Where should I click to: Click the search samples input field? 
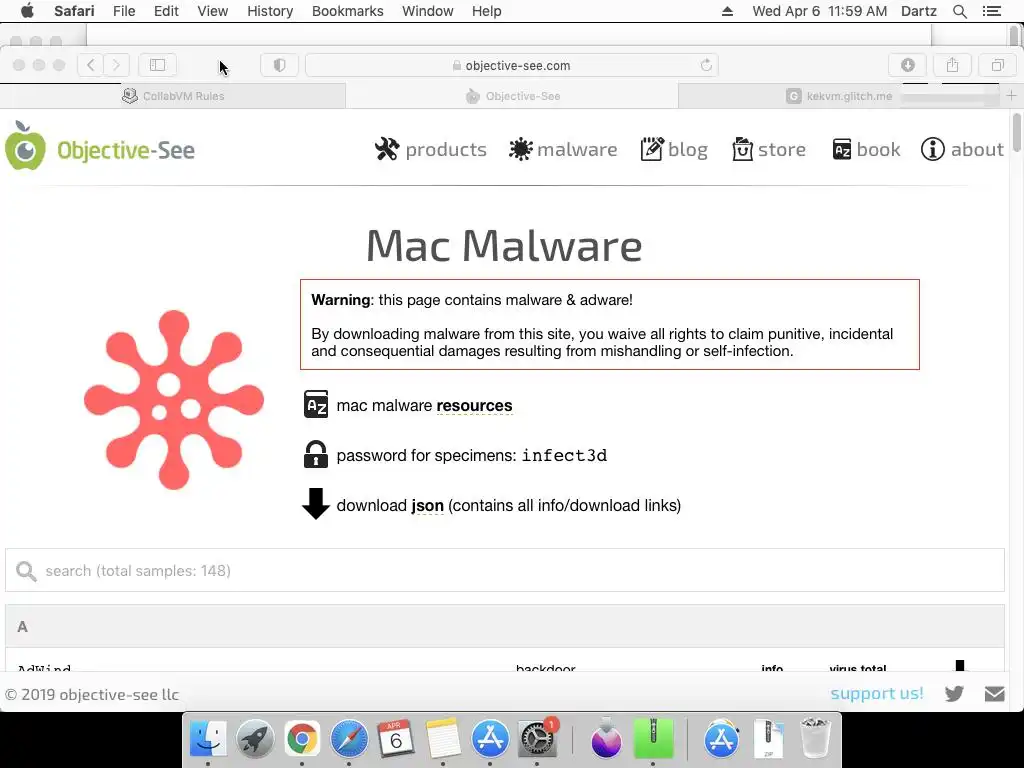[505, 570]
